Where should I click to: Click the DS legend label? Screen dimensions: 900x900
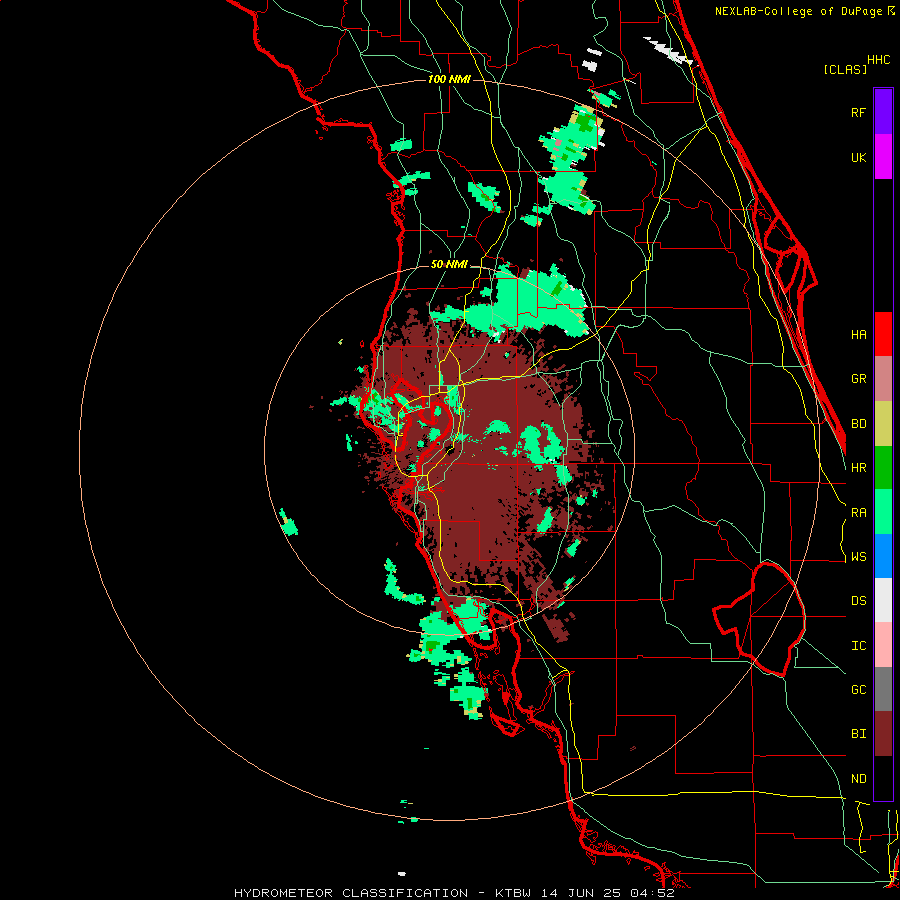859,601
